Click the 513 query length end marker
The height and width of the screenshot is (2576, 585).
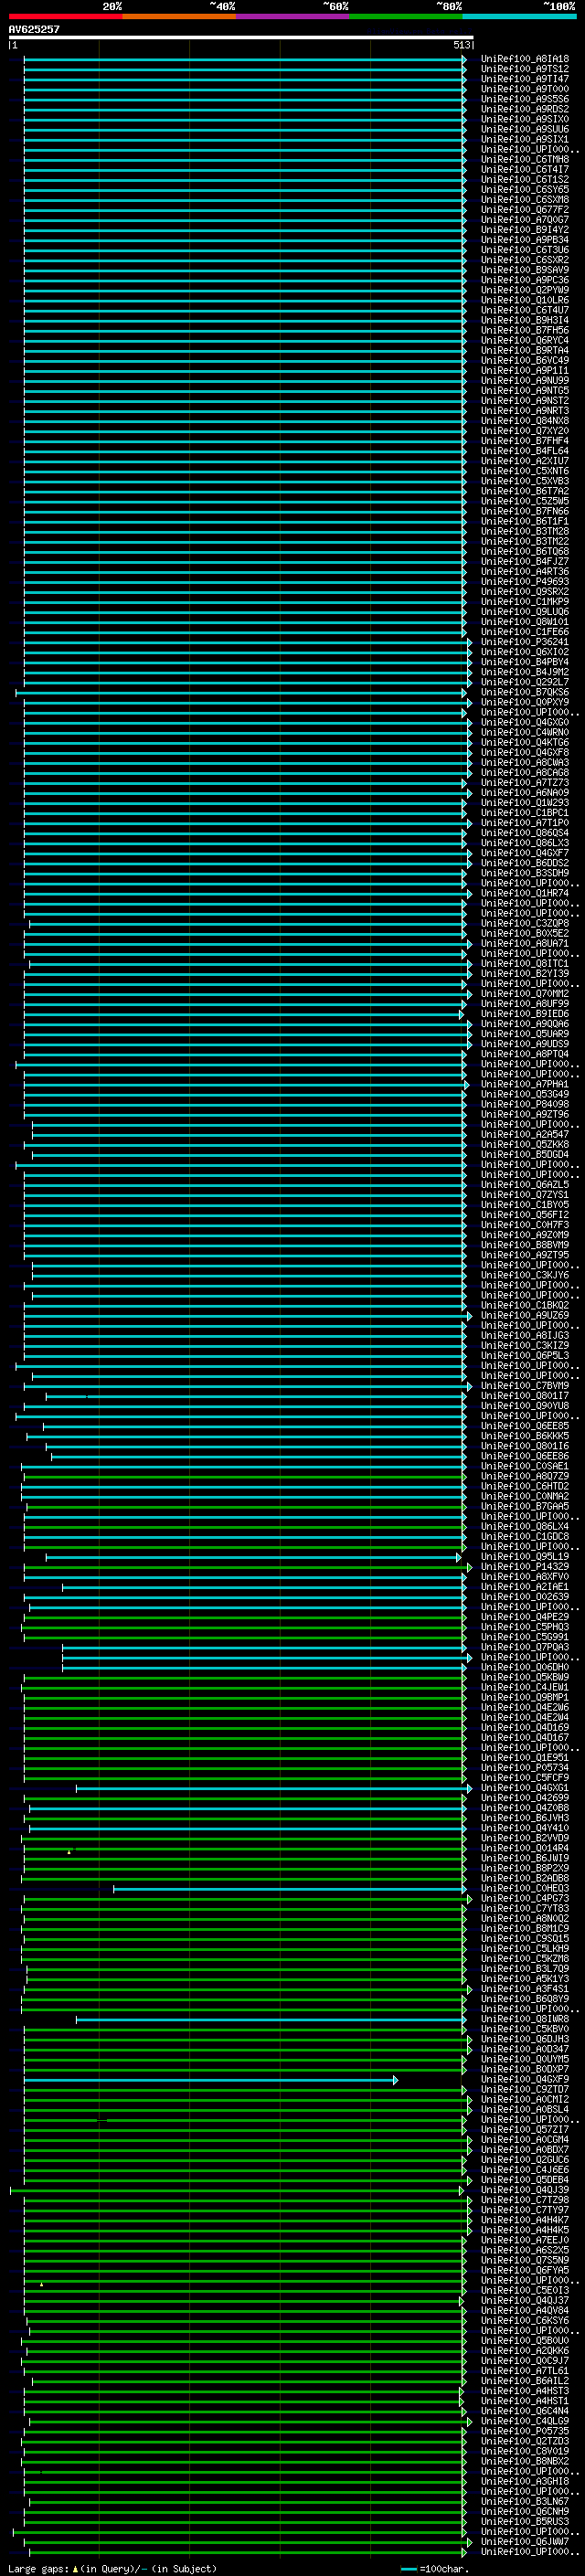click(x=462, y=46)
